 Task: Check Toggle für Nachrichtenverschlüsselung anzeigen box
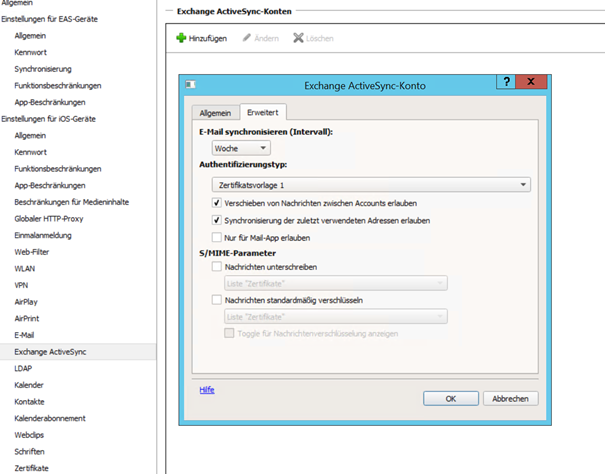229,333
